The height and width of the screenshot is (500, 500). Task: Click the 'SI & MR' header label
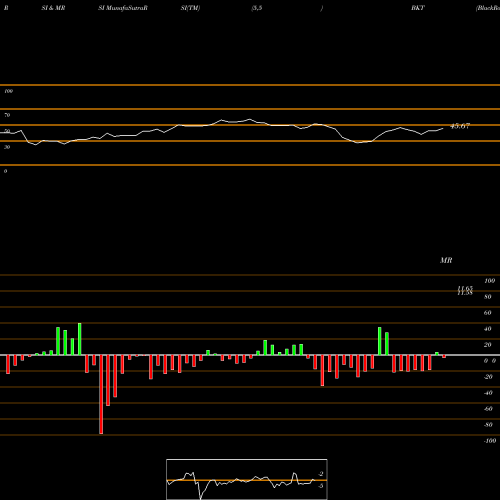click(53, 8)
